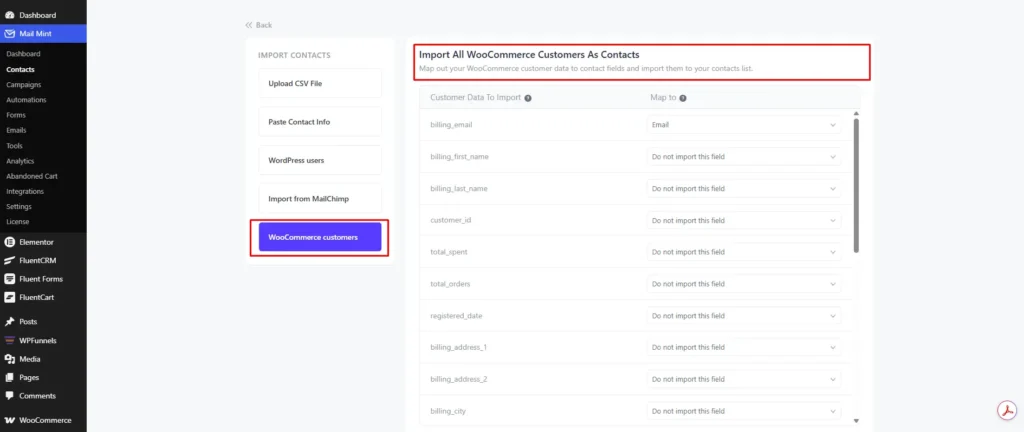Click the billing_email field label
Viewport: 1024px width, 432px height.
[x=451, y=125]
